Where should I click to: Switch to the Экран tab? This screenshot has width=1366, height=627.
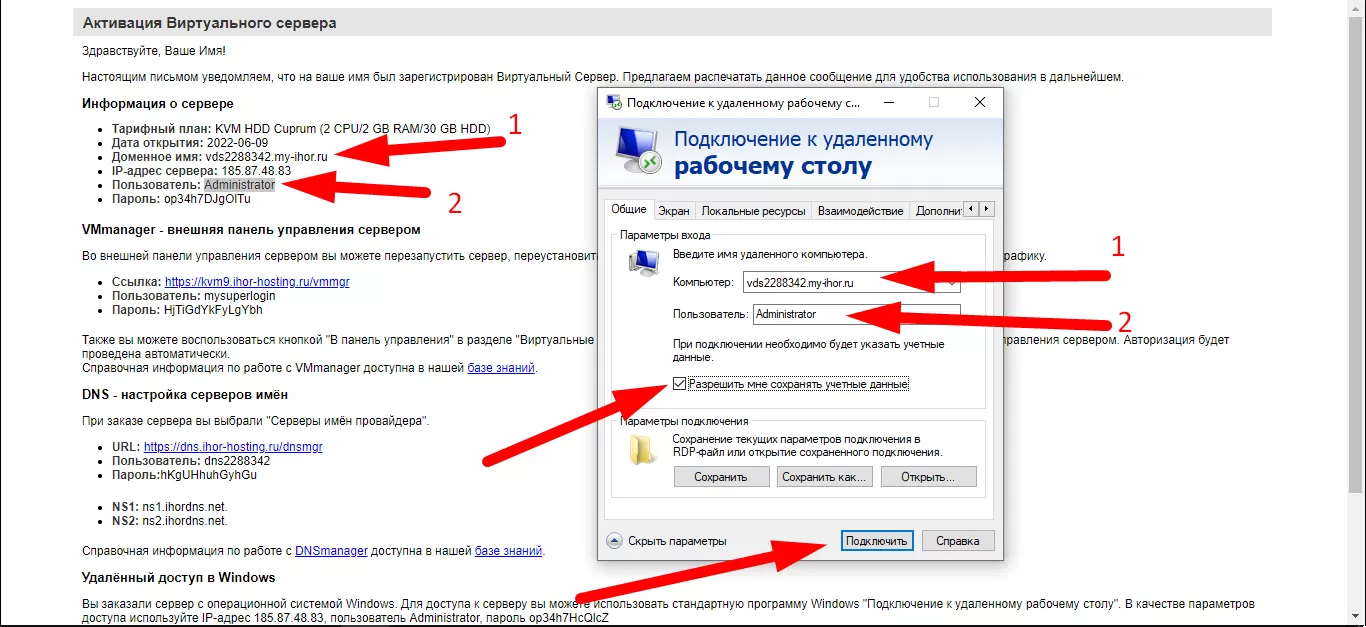coord(674,211)
